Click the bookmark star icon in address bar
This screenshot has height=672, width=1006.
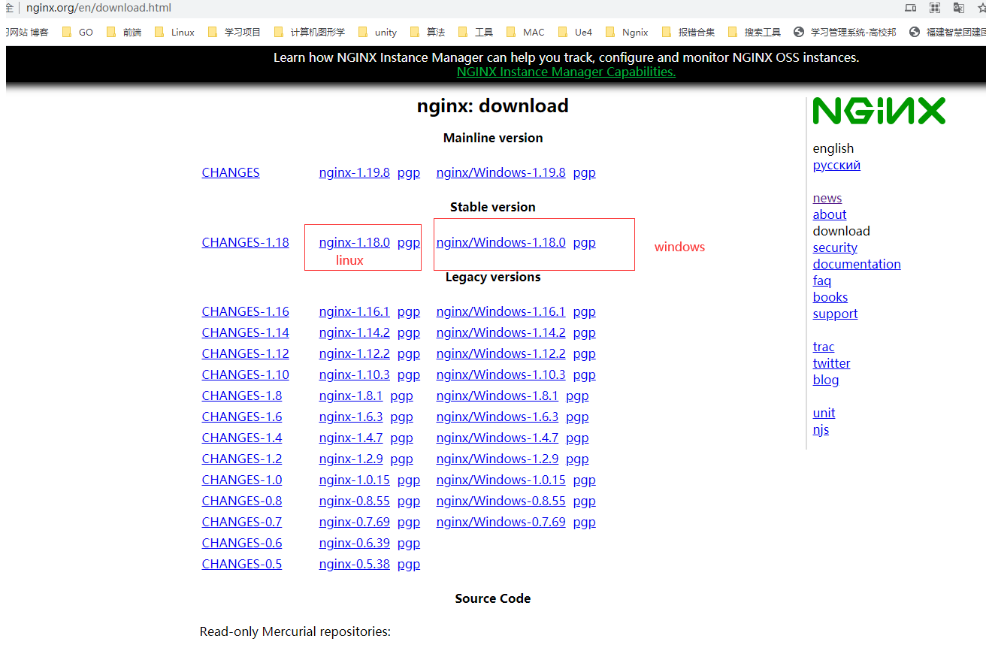(x=982, y=8)
